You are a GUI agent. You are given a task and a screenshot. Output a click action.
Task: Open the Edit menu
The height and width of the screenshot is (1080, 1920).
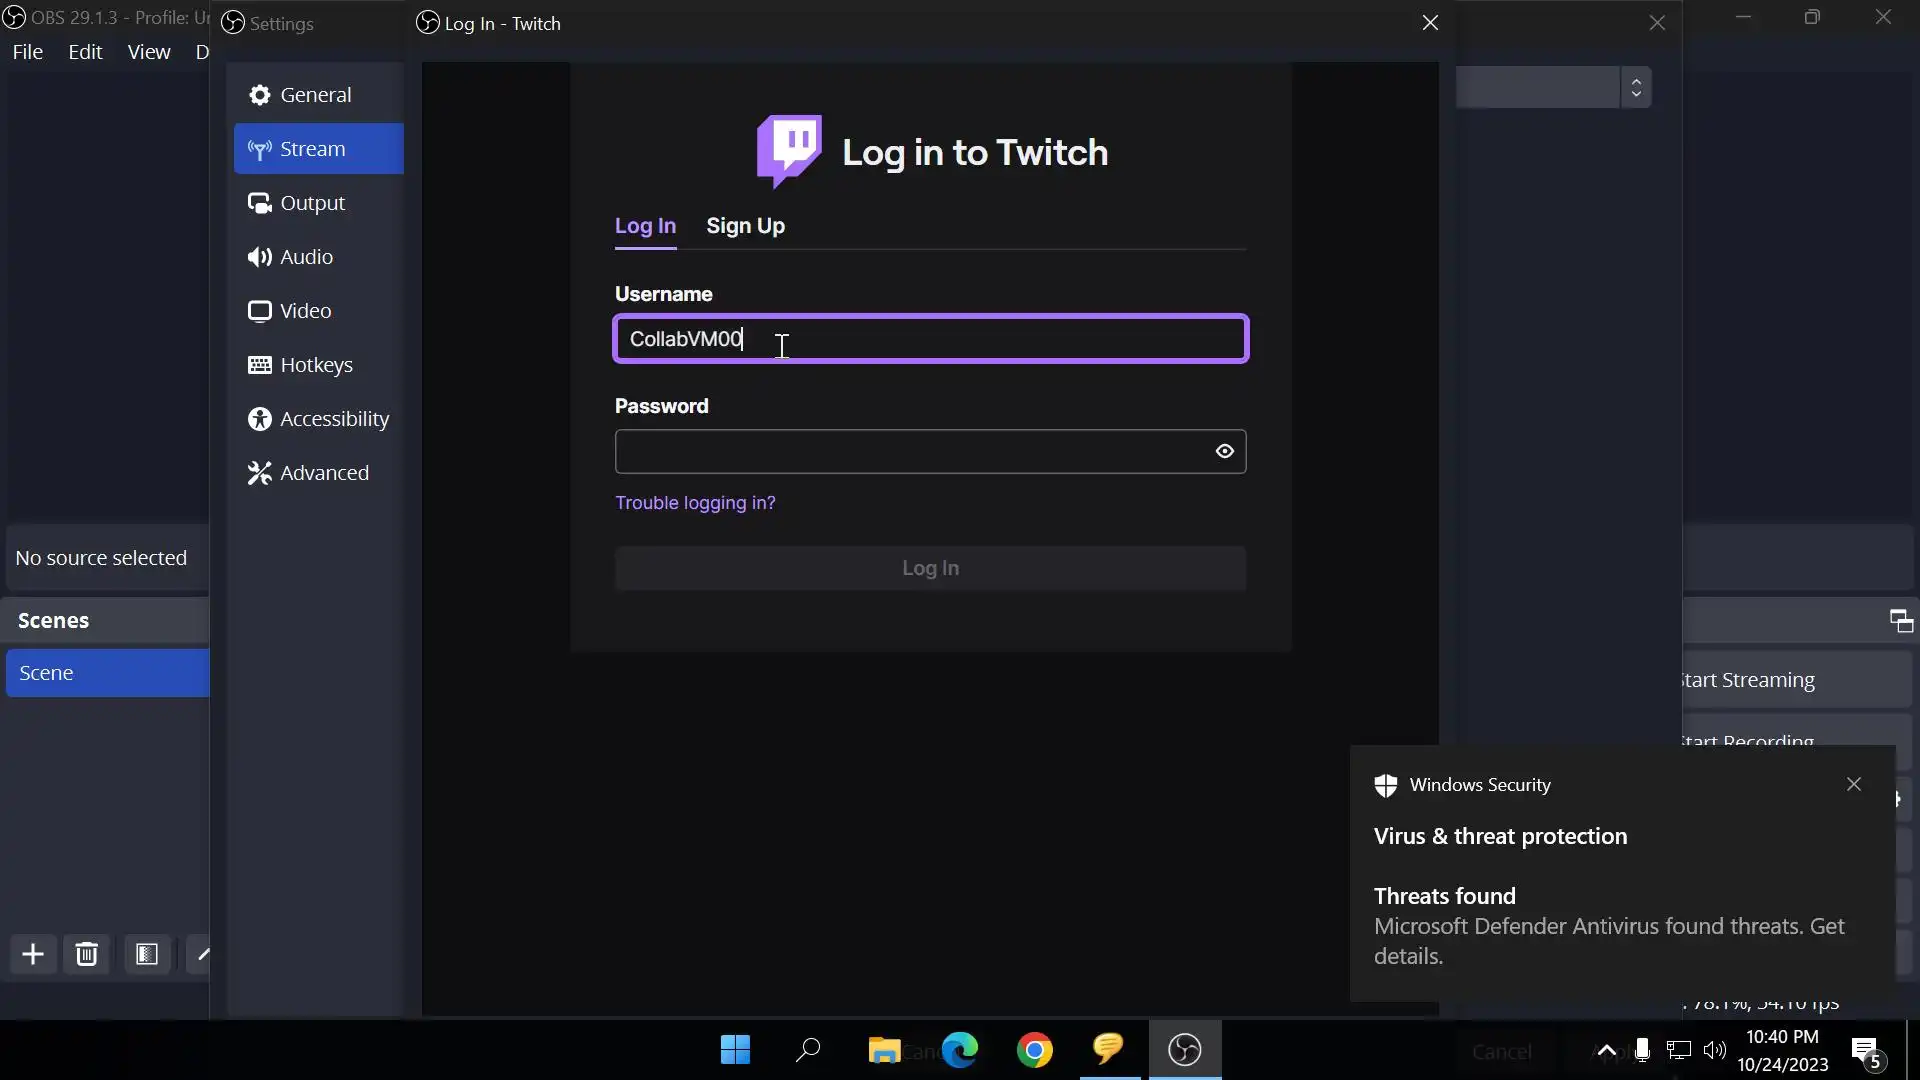click(85, 52)
